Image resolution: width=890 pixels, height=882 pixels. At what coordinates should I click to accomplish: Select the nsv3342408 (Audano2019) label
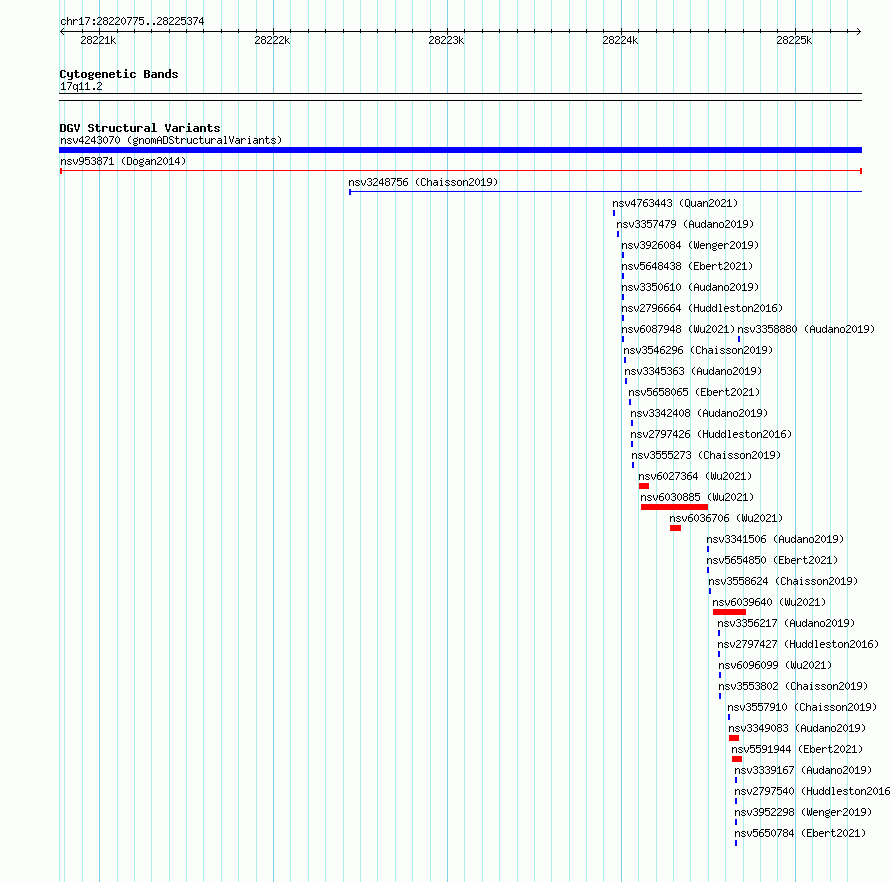699,413
